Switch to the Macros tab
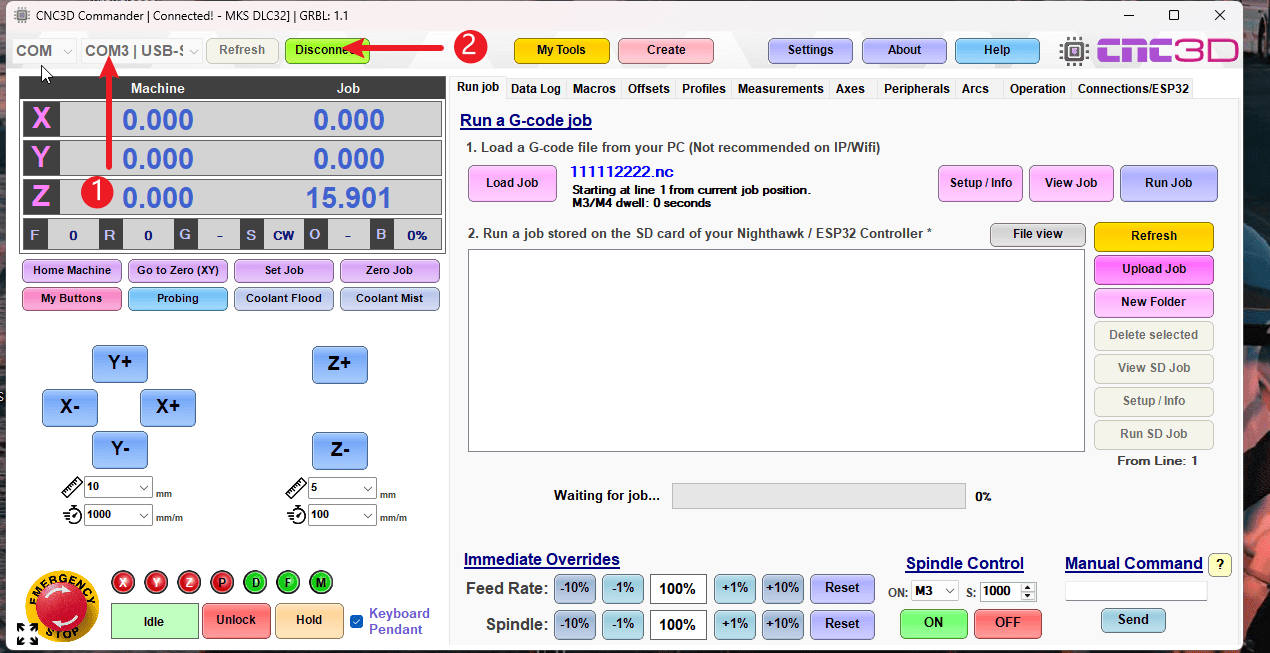1270x653 pixels. (594, 89)
